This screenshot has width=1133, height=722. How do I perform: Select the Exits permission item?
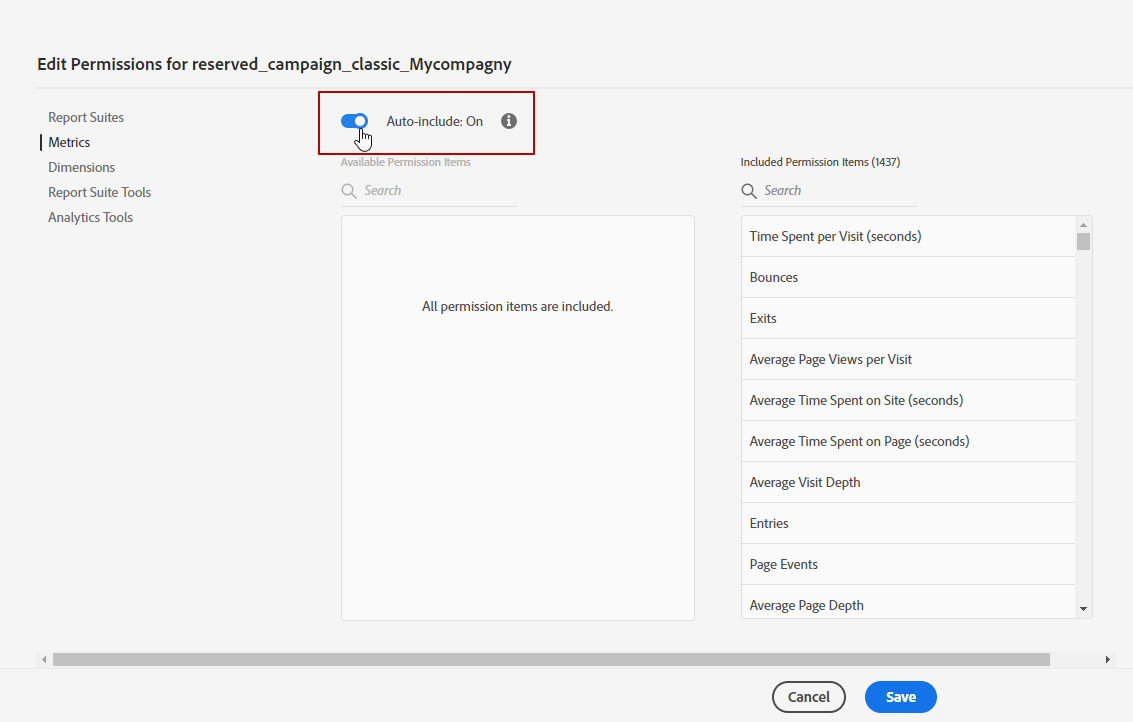tap(908, 319)
